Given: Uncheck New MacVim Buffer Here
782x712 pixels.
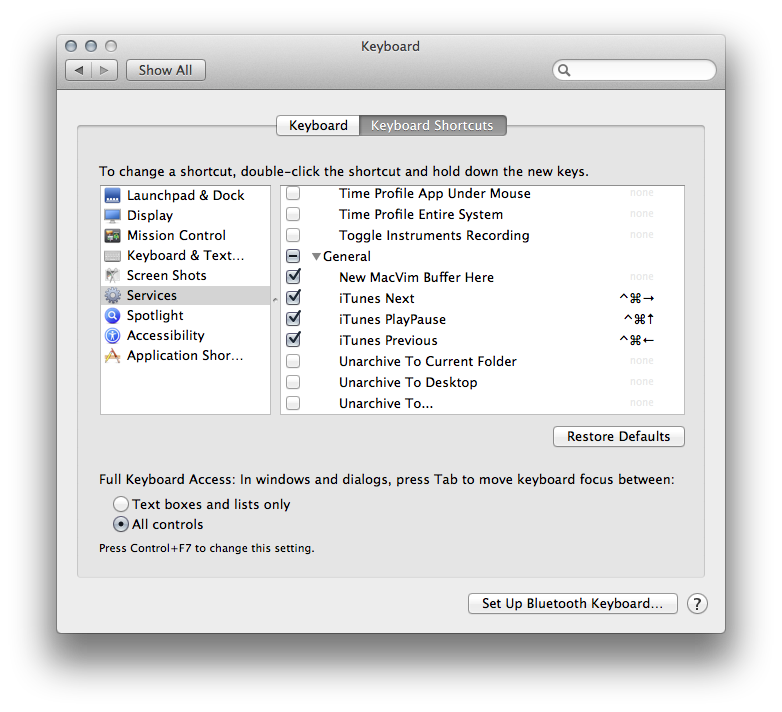Looking at the screenshot, I should pyautogui.click(x=293, y=277).
